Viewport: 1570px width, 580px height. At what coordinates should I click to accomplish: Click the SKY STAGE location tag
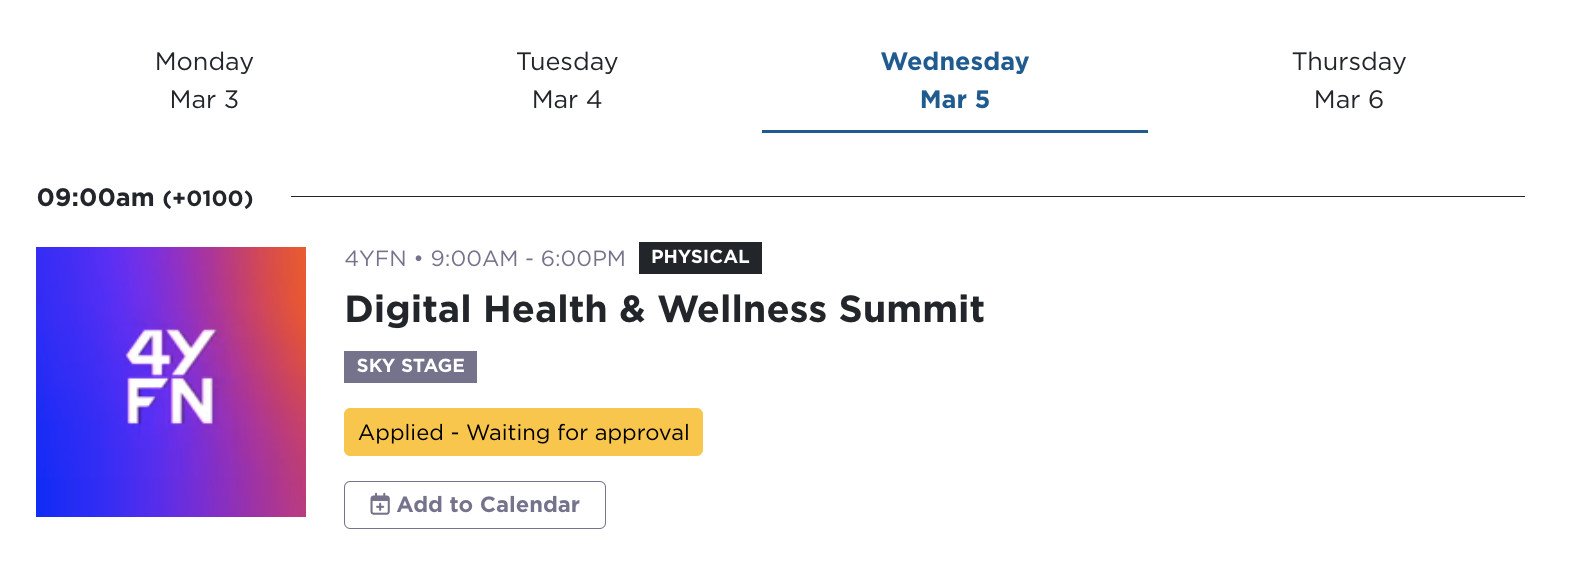(x=410, y=367)
